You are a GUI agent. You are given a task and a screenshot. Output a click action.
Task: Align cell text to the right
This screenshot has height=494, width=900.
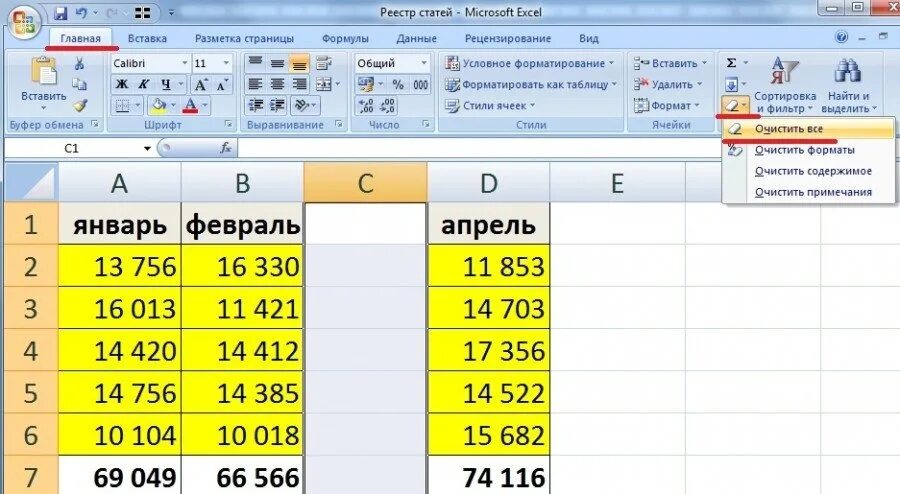tap(299, 85)
